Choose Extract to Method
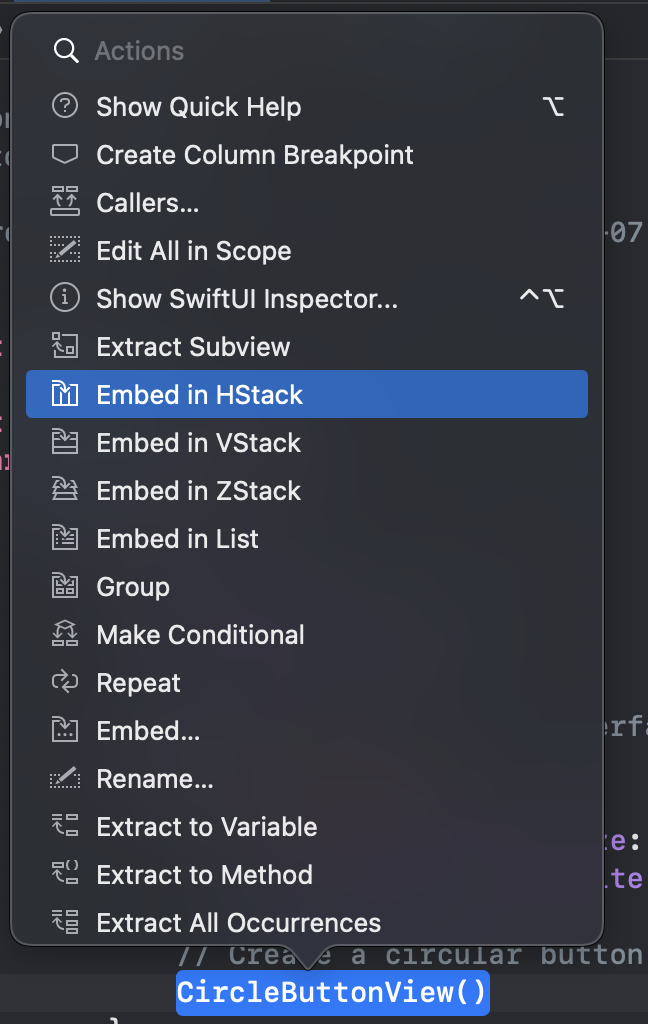The height and width of the screenshot is (1024, 648). coord(204,875)
